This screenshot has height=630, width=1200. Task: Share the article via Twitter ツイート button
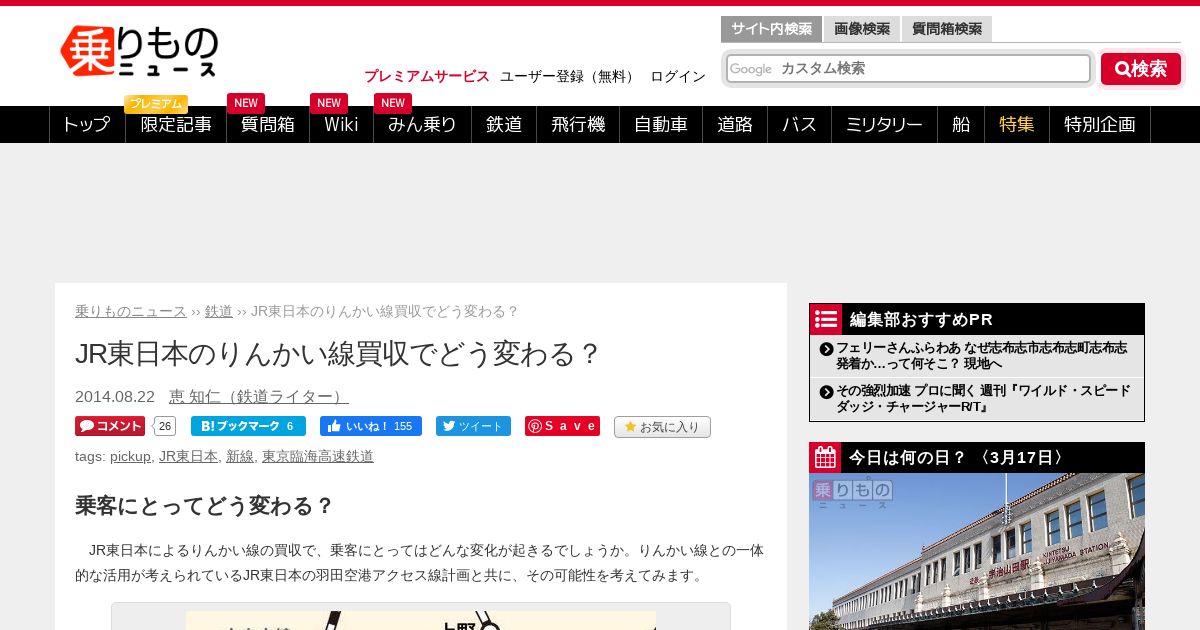click(473, 426)
